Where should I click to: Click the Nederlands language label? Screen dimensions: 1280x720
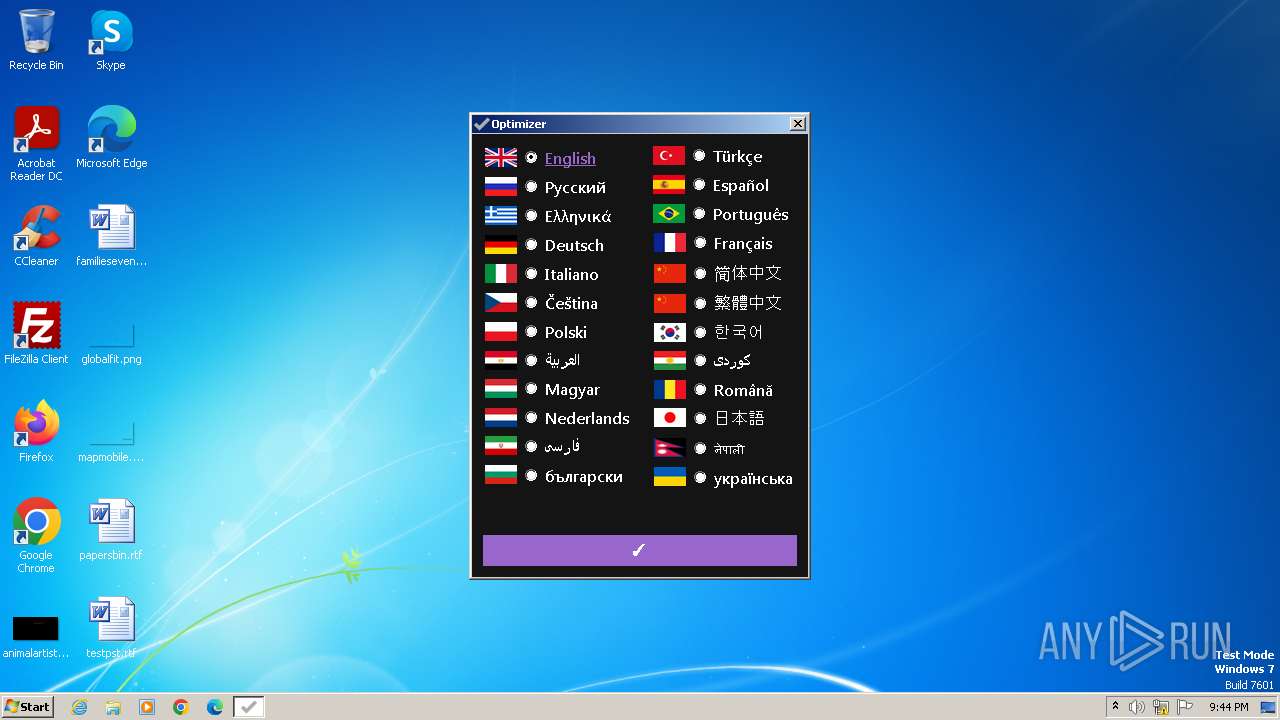point(587,418)
